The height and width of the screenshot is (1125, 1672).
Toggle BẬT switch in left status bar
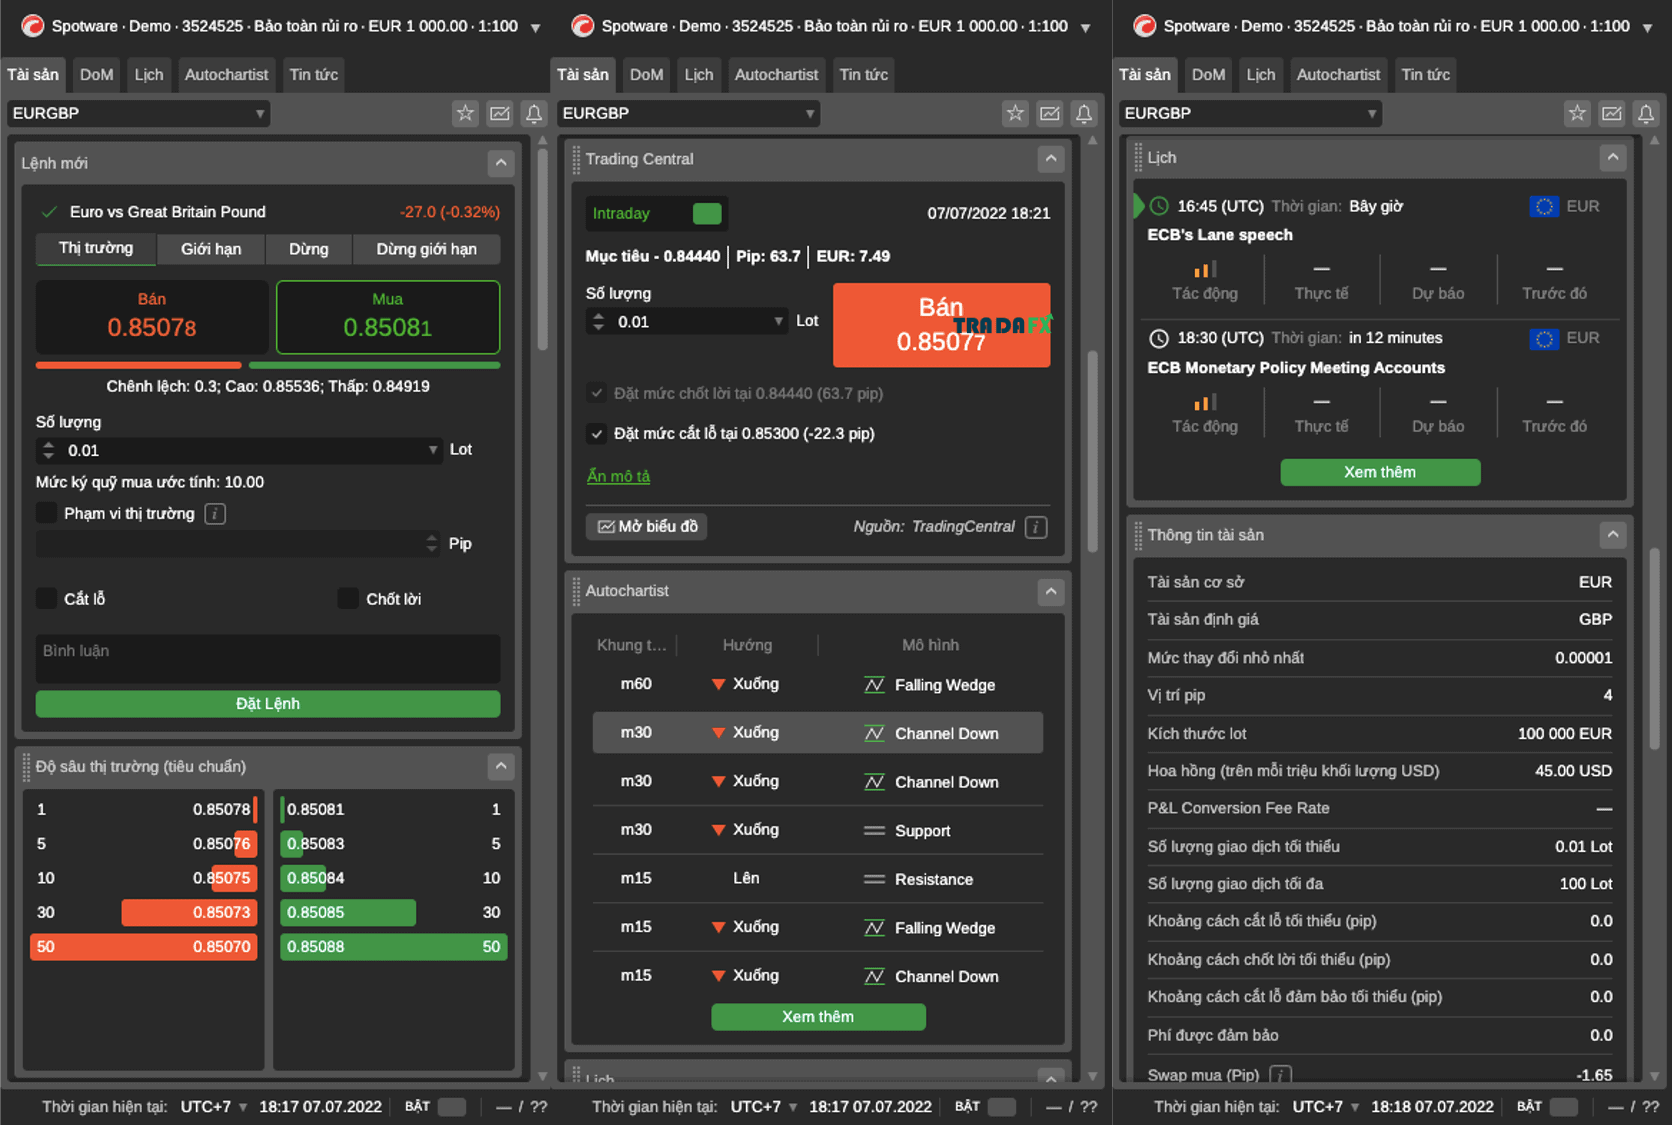pos(452,1107)
